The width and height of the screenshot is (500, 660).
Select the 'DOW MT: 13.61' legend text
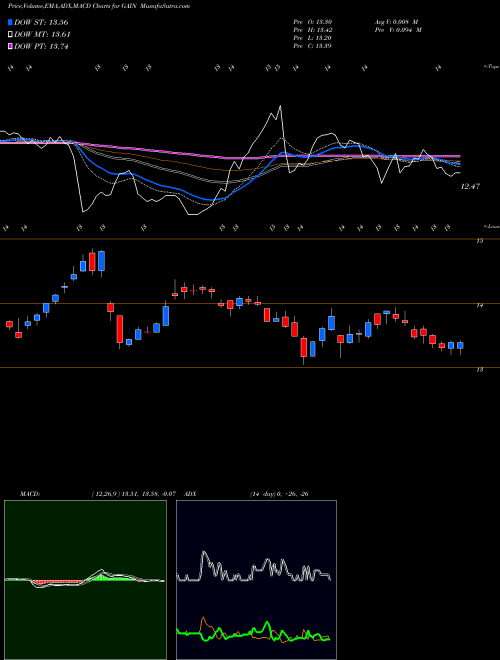42,35
